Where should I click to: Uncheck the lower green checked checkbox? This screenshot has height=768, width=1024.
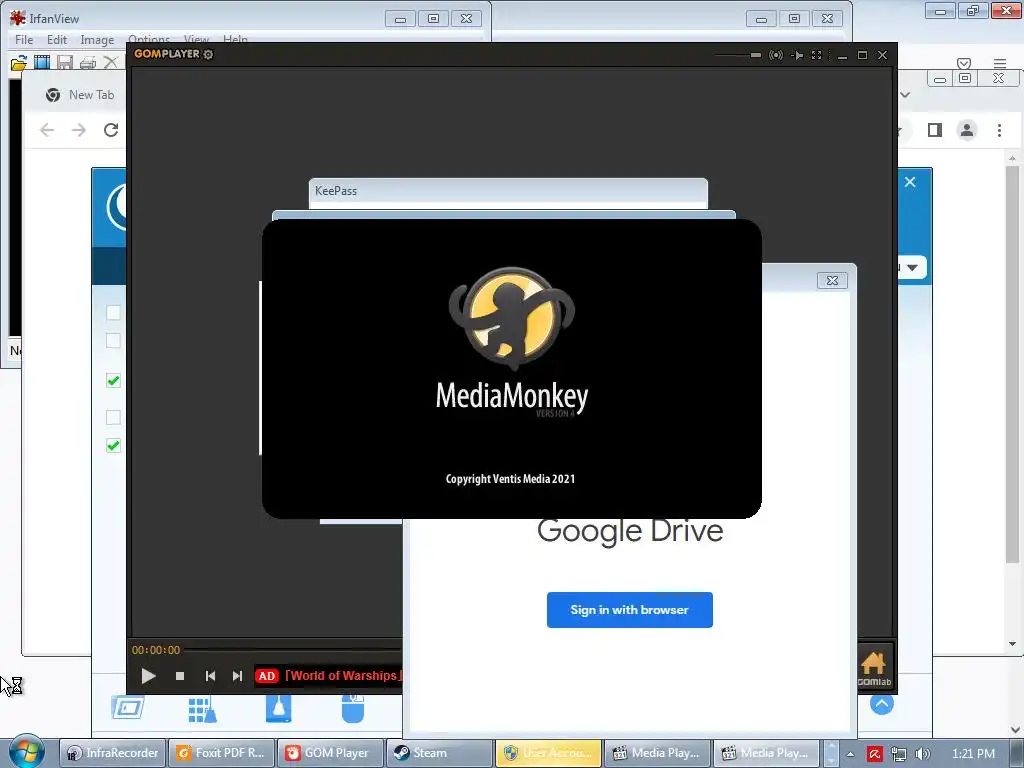click(113, 445)
